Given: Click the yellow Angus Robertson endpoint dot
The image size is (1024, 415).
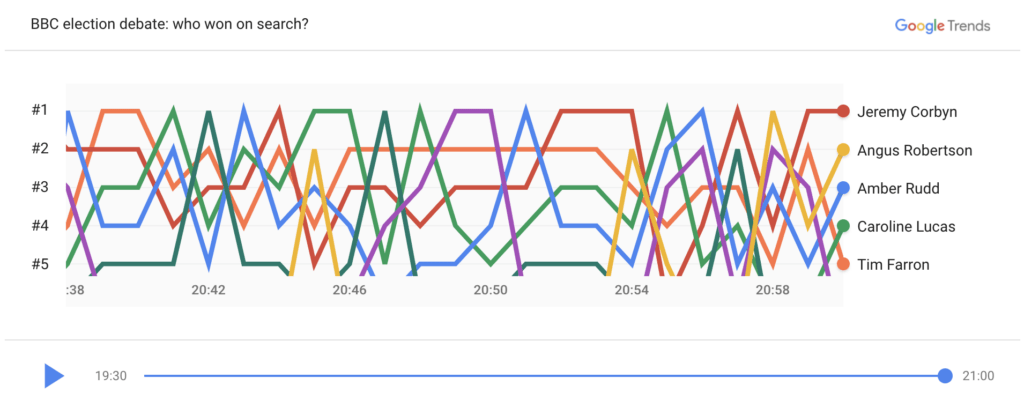Looking at the screenshot, I should [x=843, y=150].
